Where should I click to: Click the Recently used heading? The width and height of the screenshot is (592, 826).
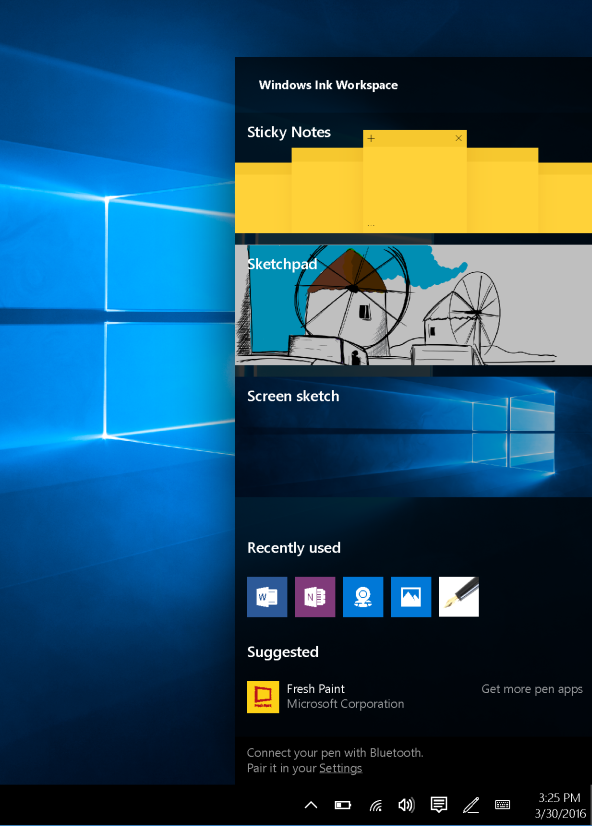[x=294, y=548]
